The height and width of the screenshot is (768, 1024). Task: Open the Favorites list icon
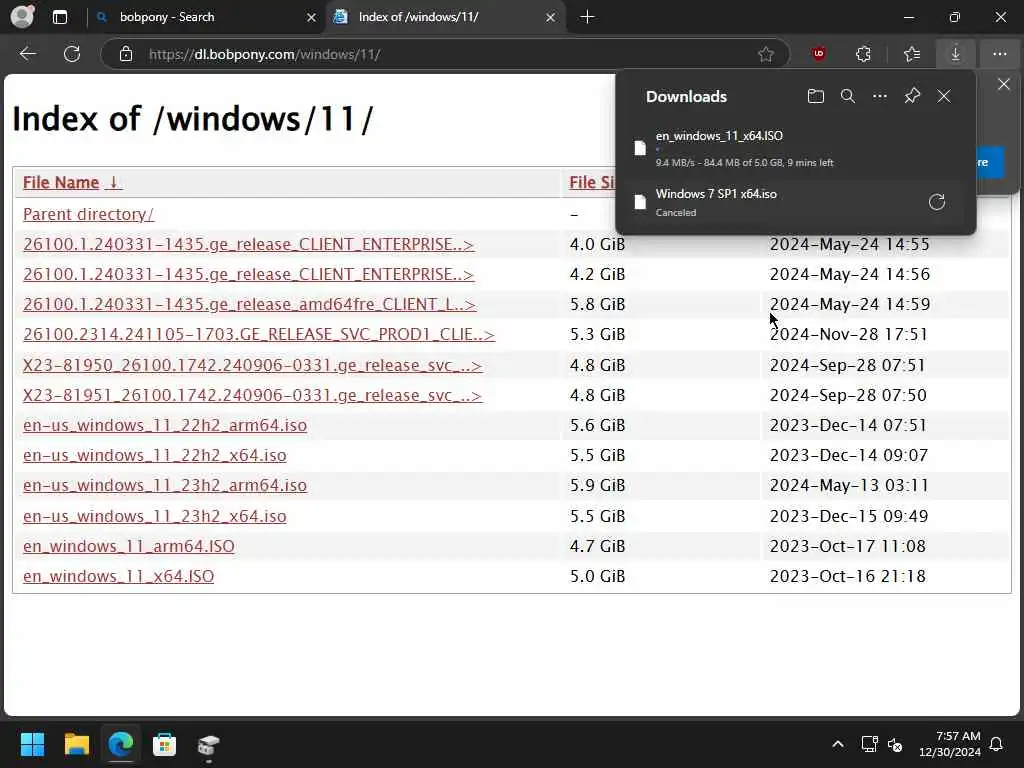pyautogui.click(x=912, y=54)
